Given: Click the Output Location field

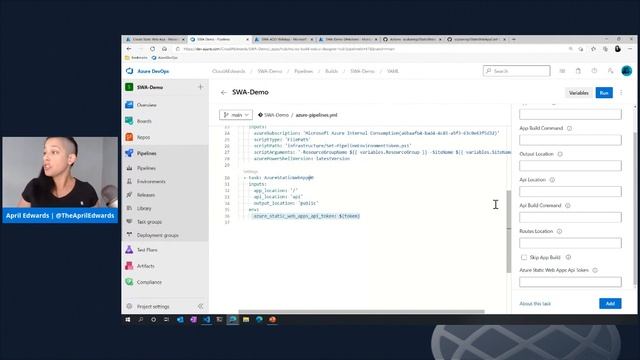Looking at the screenshot, I should coord(570,166).
